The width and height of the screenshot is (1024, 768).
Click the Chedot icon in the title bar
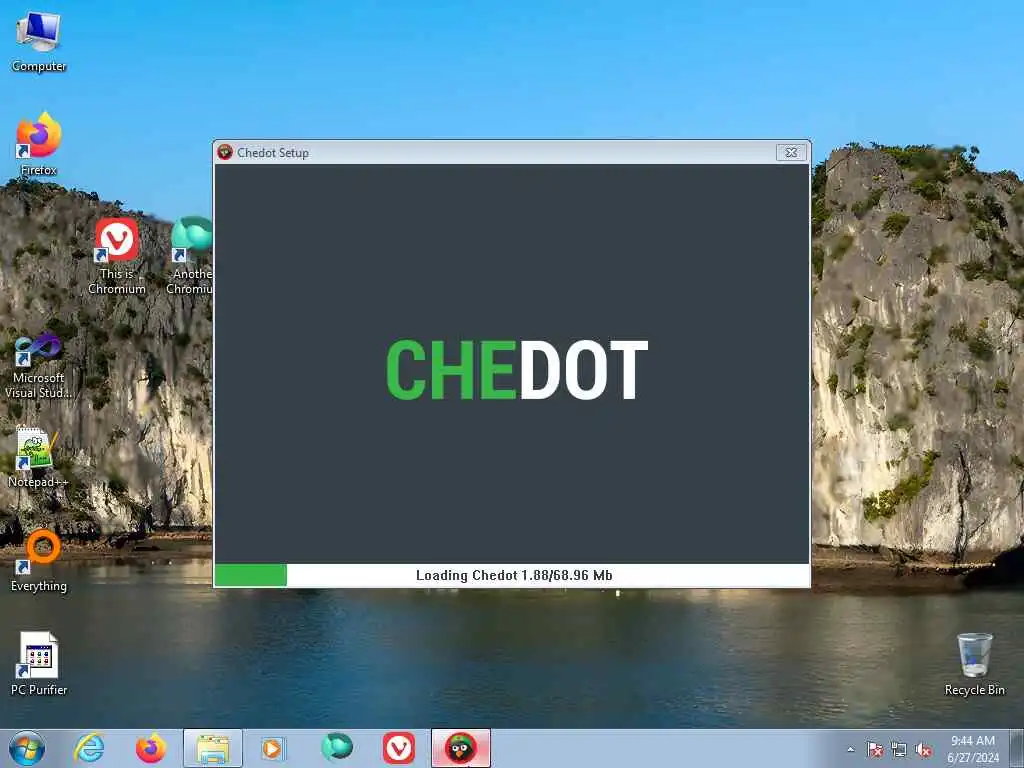tap(225, 152)
